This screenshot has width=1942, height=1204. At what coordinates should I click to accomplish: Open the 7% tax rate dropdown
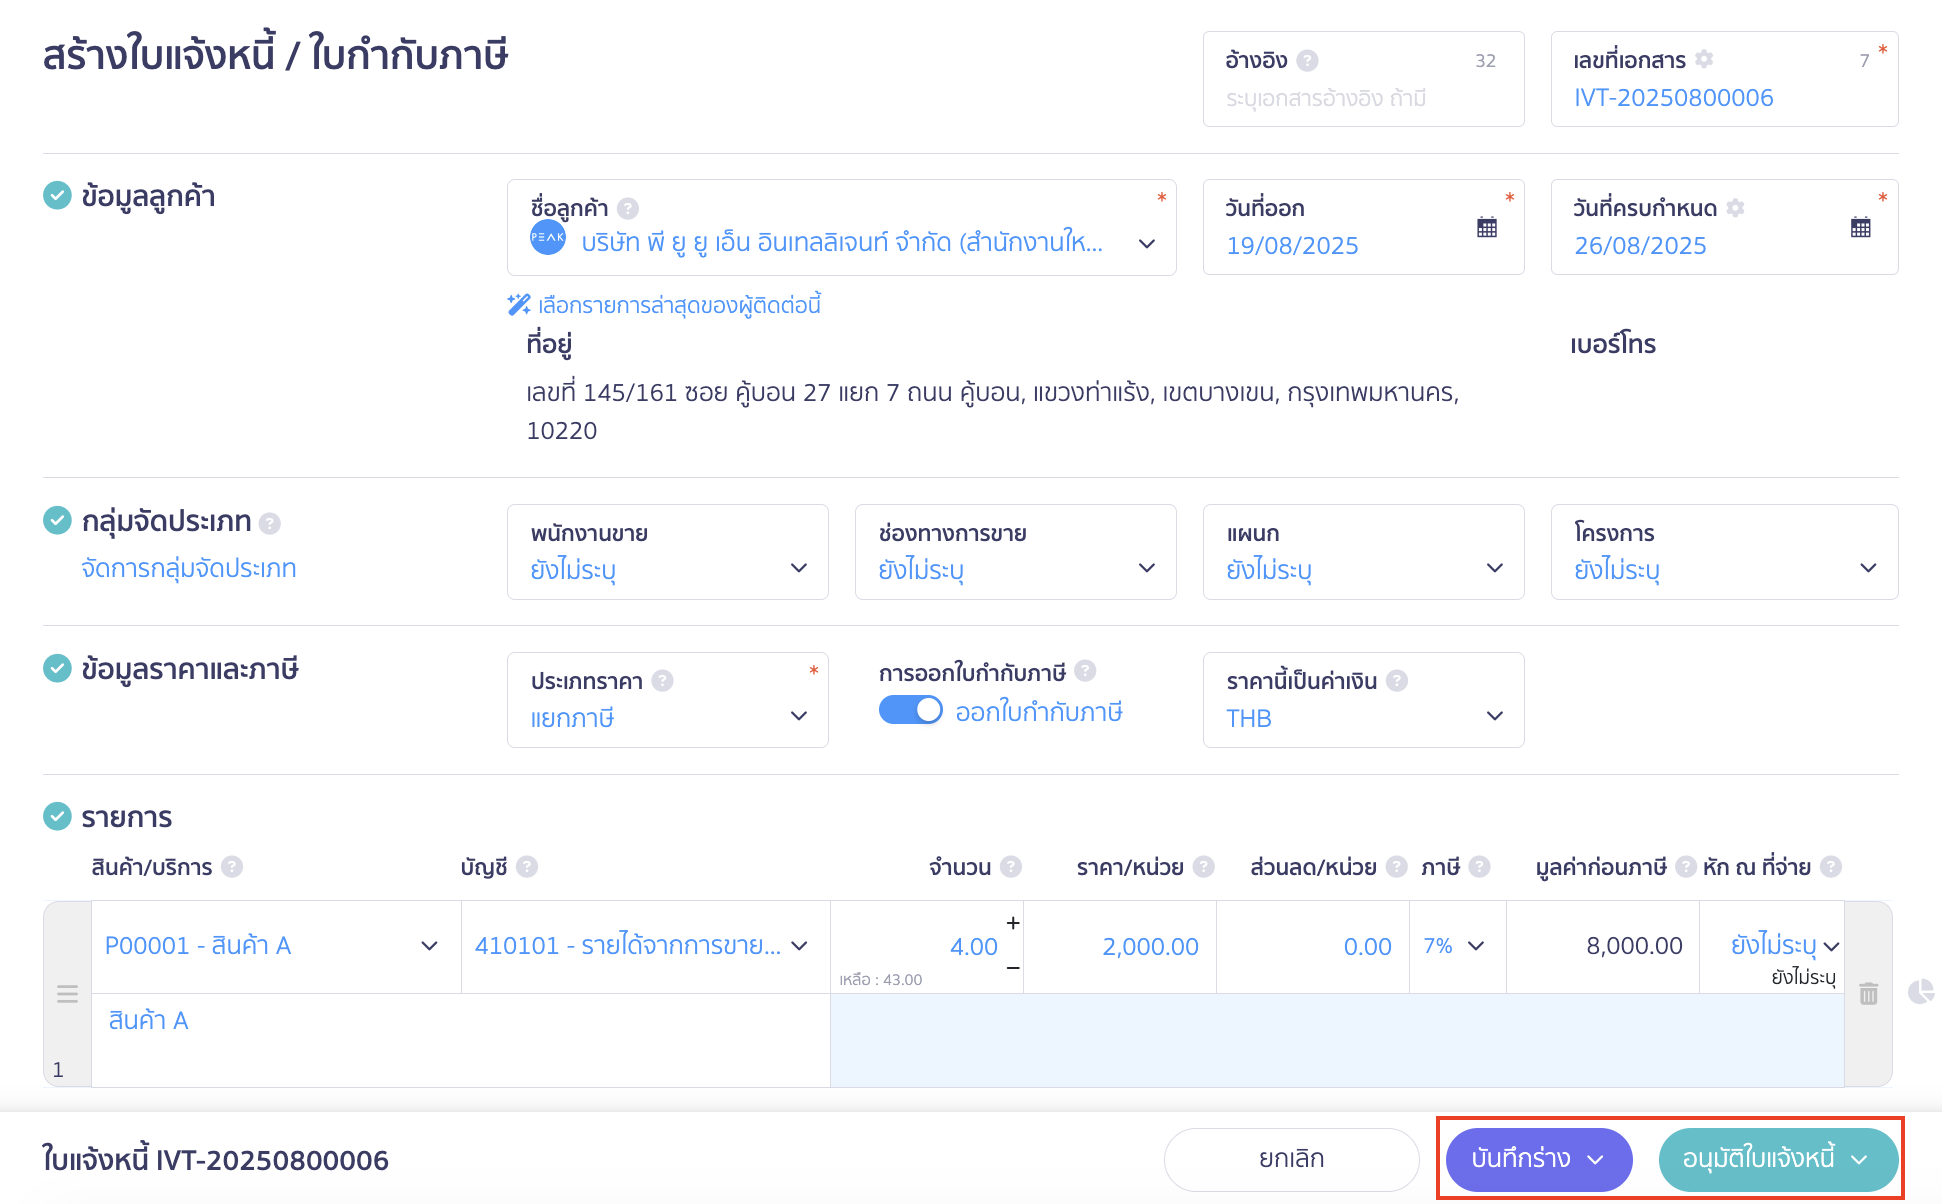click(1456, 946)
